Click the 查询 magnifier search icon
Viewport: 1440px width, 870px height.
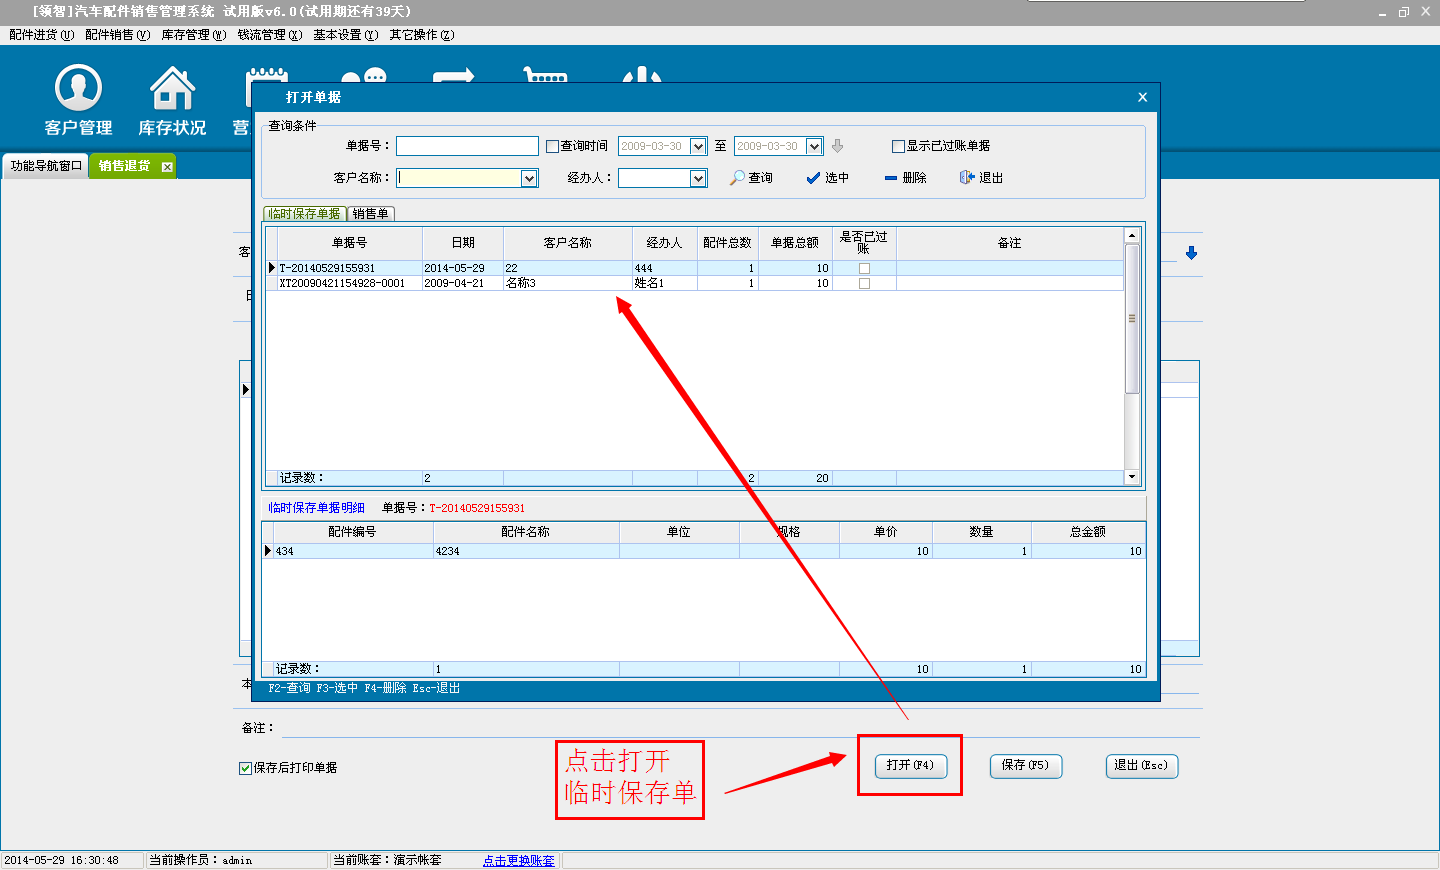pyautogui.click(x=738, y=178)
